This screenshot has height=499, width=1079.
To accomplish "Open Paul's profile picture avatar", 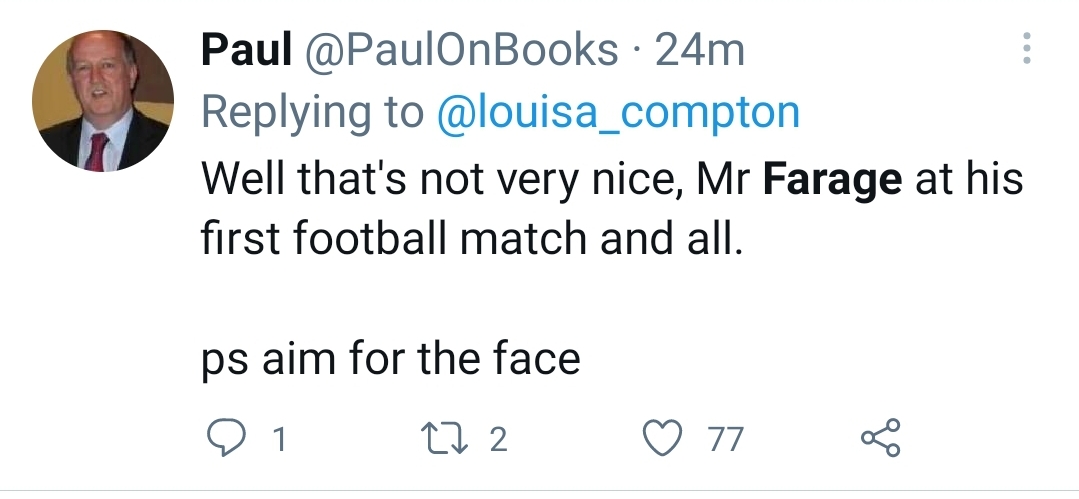I will pos(103,101).
